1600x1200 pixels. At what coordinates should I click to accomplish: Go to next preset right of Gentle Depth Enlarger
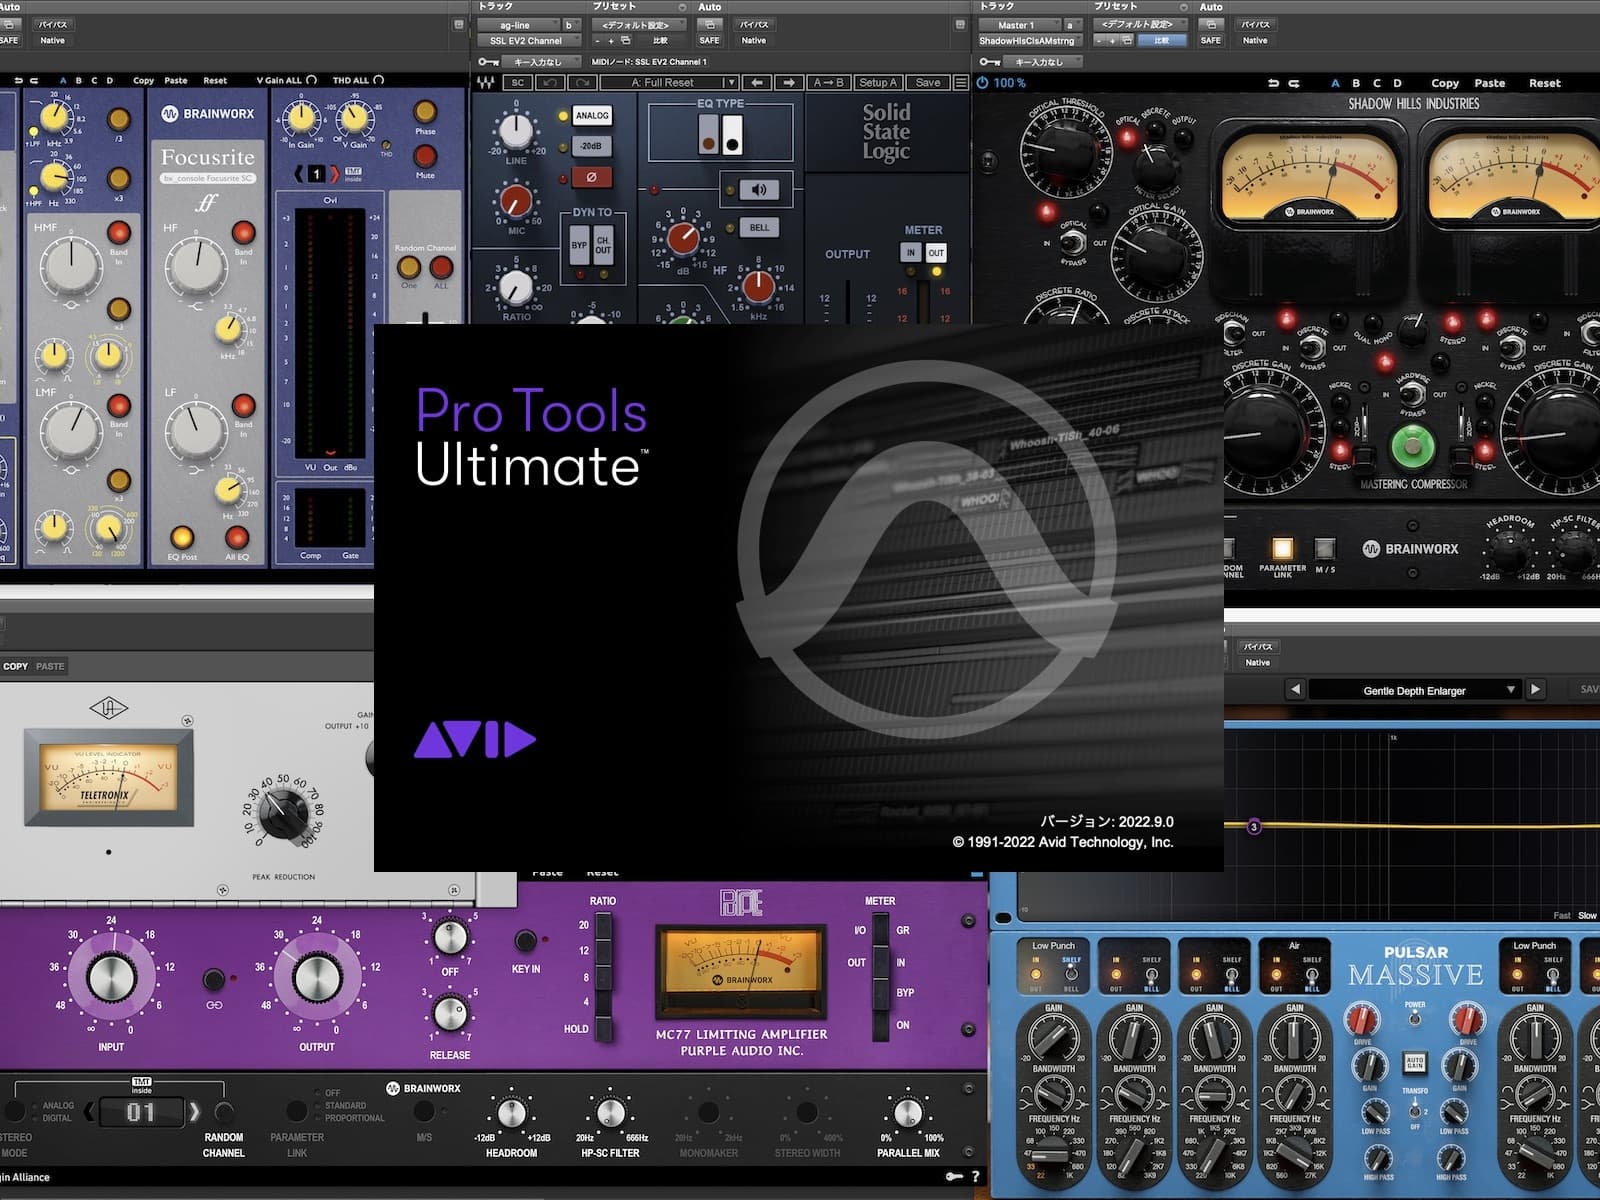1535,689
